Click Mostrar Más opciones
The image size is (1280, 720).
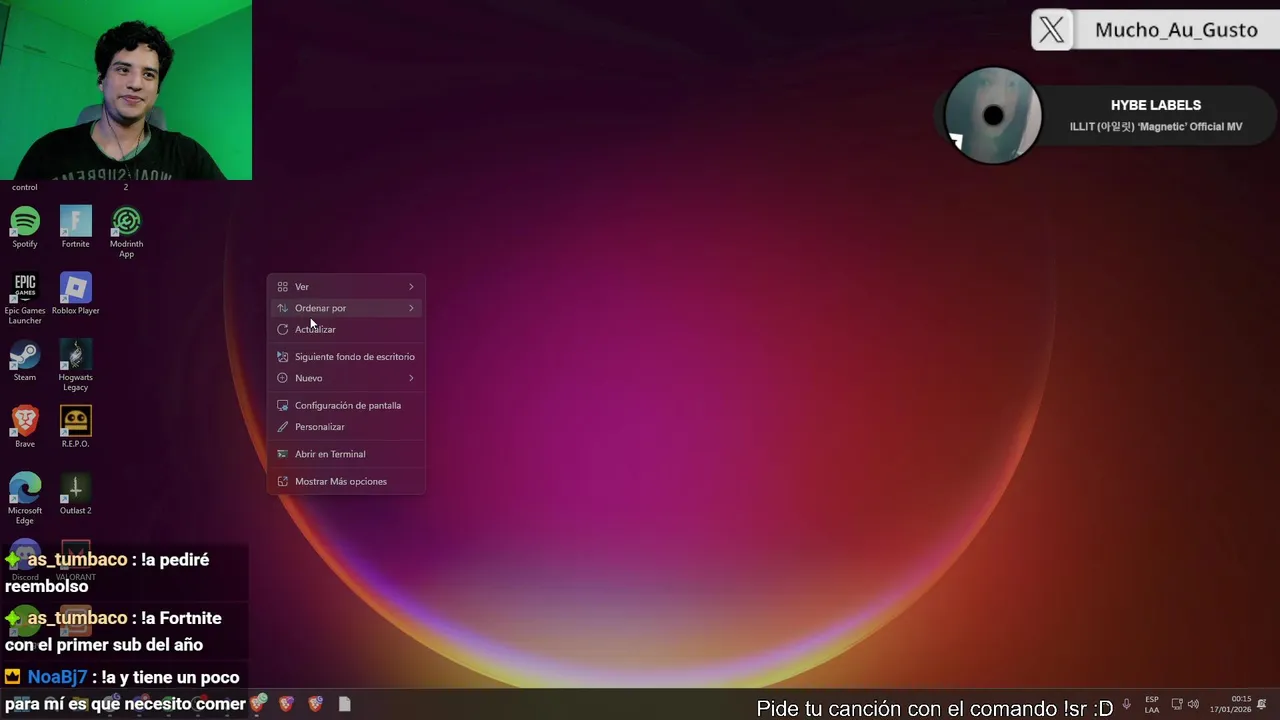point(346,481)
